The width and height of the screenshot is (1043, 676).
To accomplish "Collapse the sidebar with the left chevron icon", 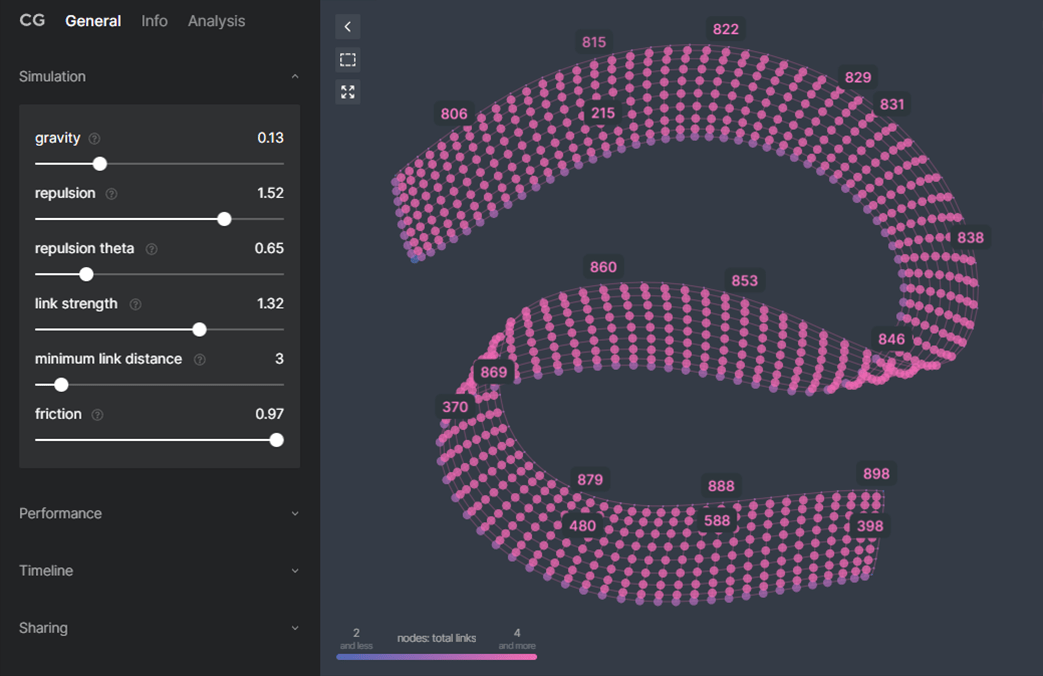I will click(347, 27).
